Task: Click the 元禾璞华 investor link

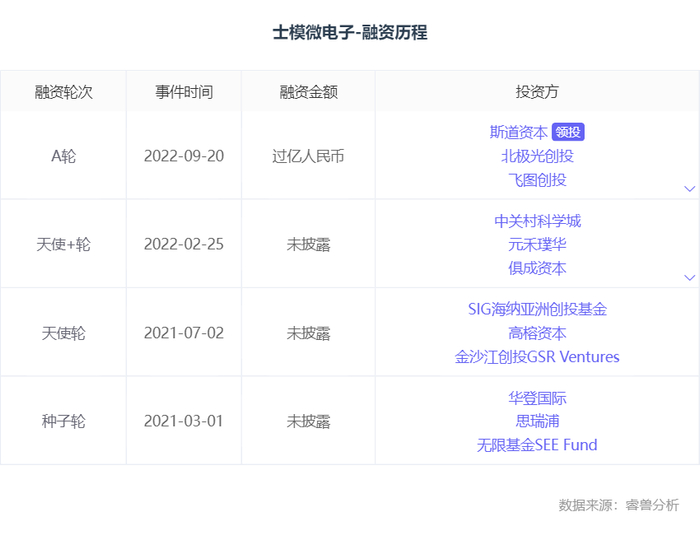Action: click(537, 245)
